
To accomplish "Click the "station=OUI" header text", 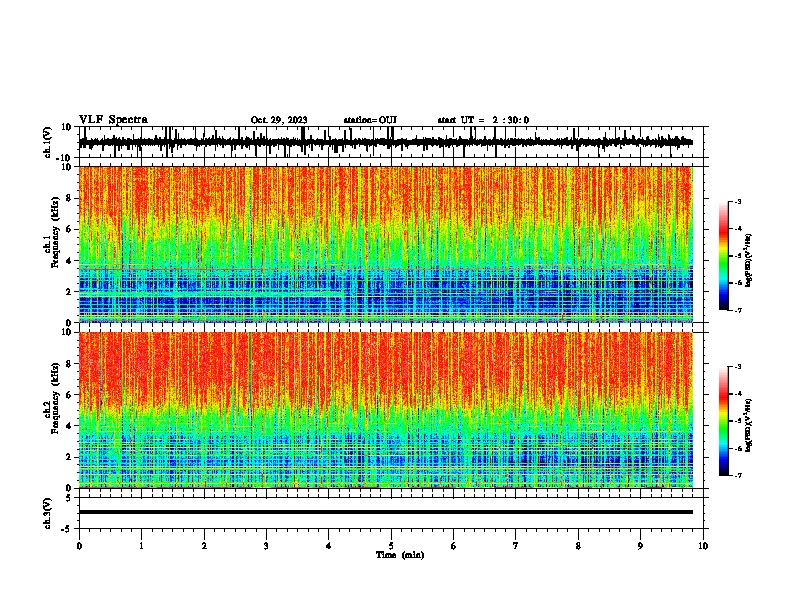I will (x=370, y=120).
